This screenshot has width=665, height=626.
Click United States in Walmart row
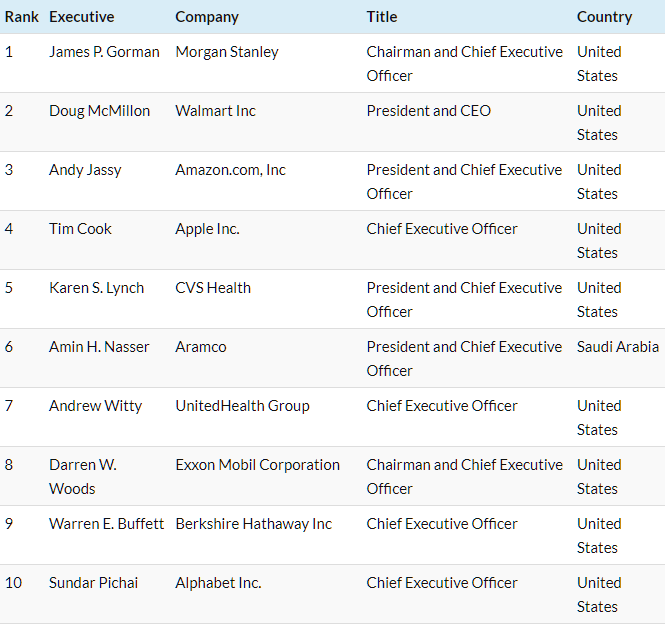pyautogui.click(x=599, y=123)
